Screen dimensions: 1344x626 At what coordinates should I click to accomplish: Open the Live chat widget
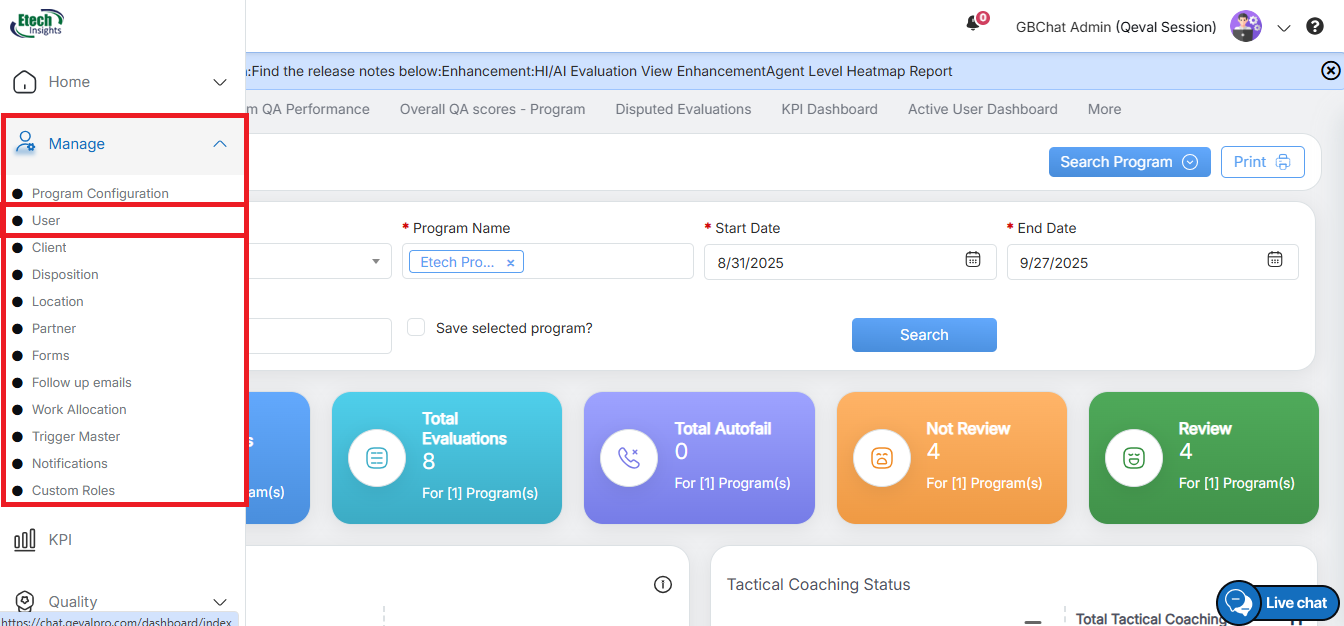(1278, 602)
